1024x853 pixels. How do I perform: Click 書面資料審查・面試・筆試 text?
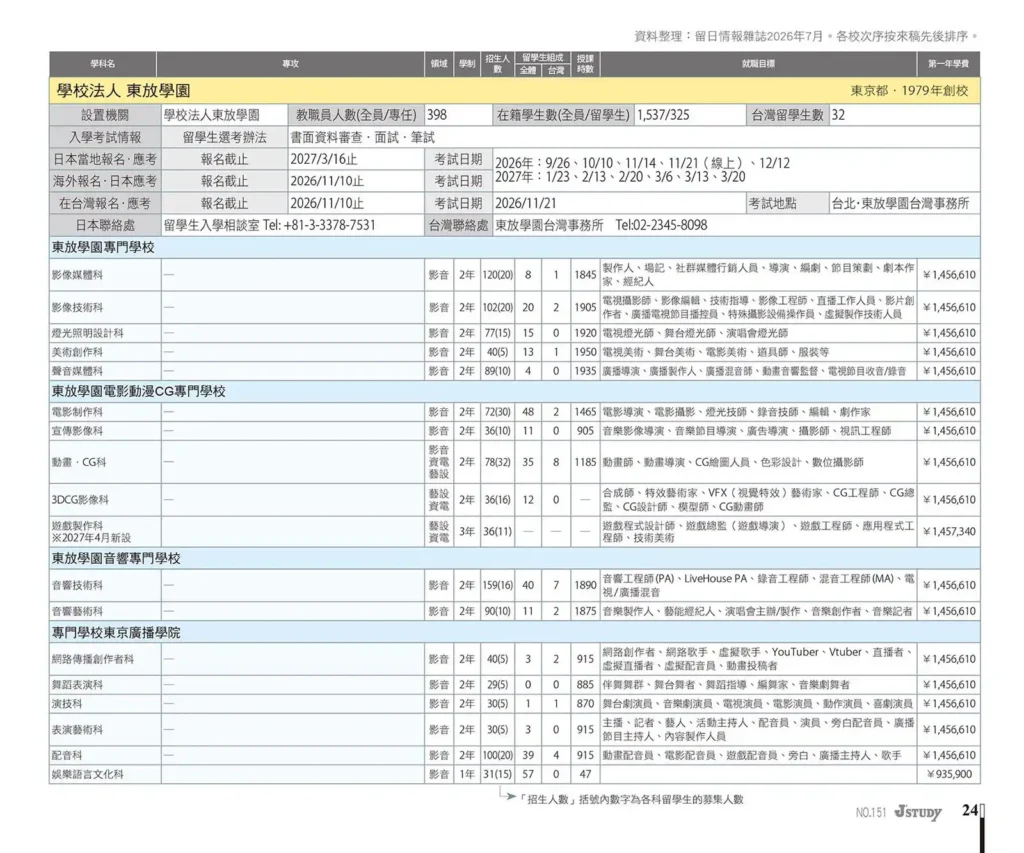click(x=362, y=137)
